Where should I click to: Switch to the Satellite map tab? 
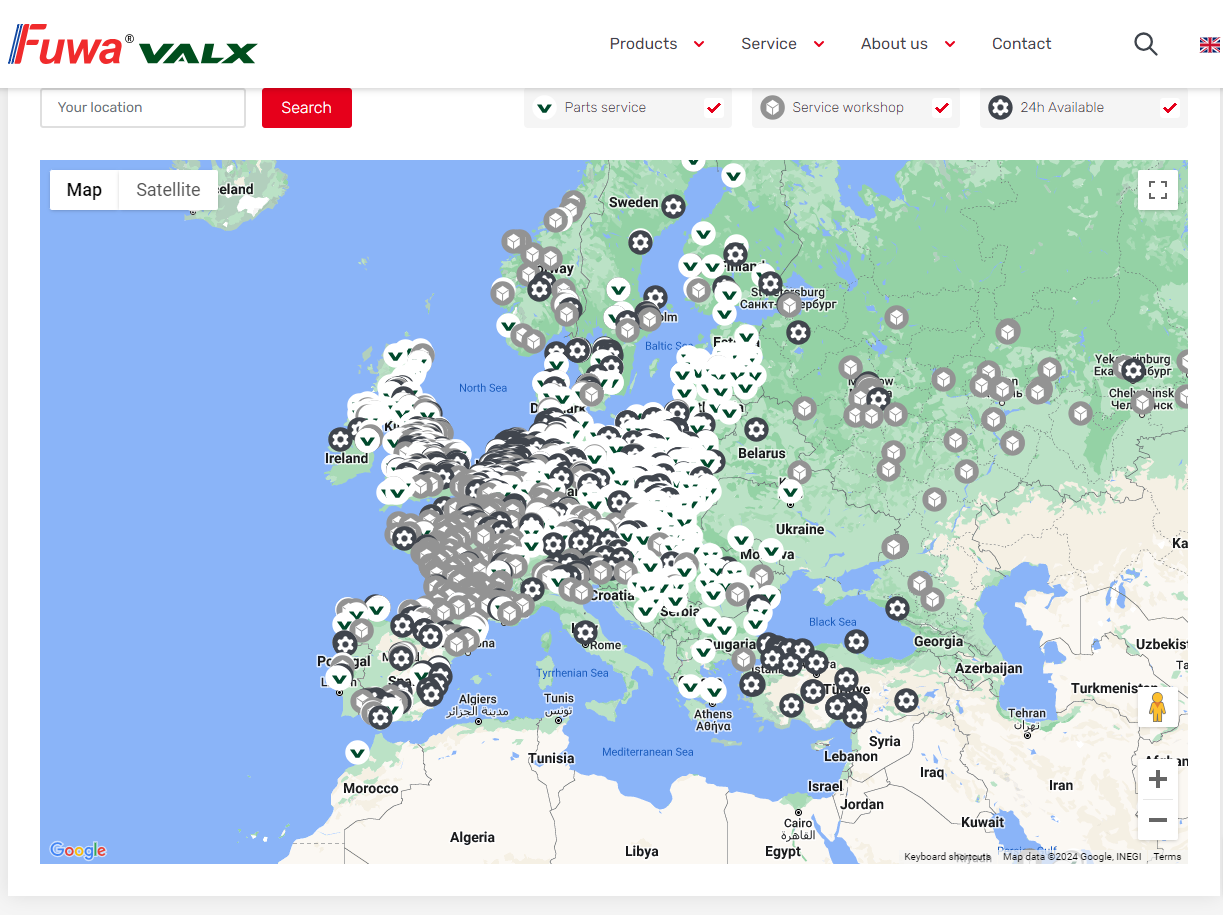pyautogui.click(x=167, y=189)
